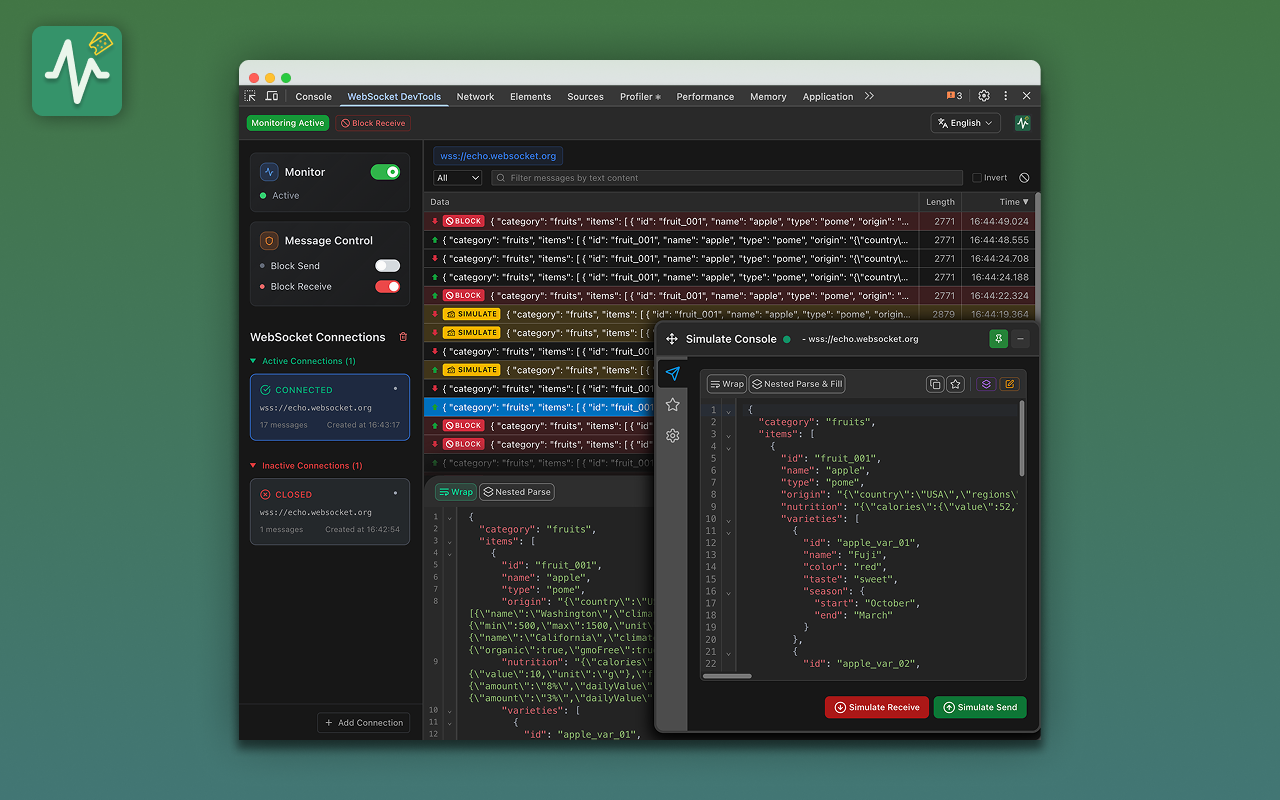Screen dimensions: 1280x800
Task: Open the English language dropdown
Action: [x=963, y=123]
